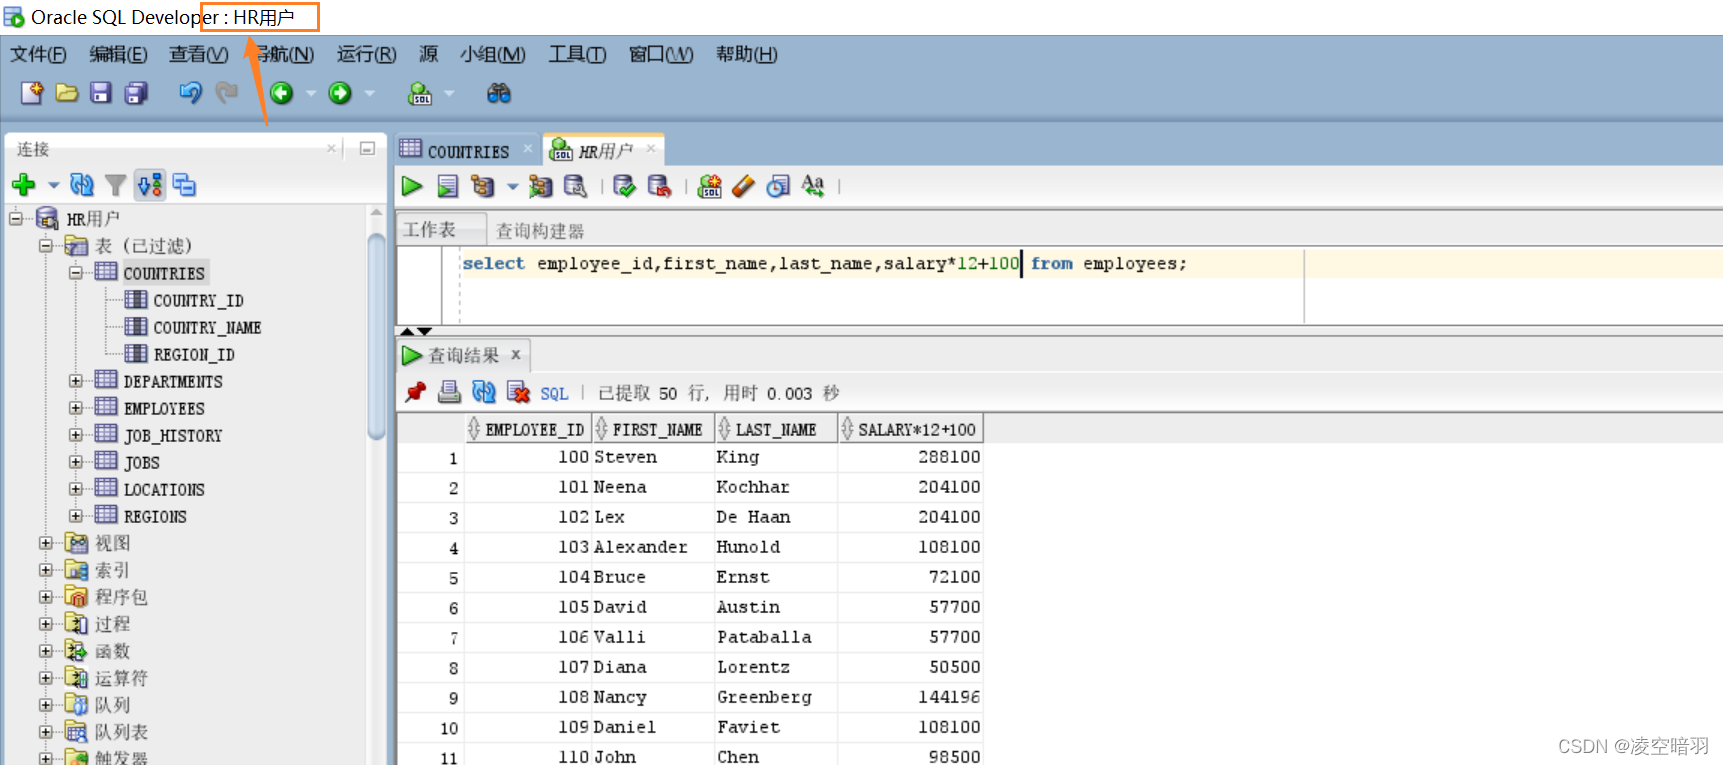Click the binoculars Find DB Object icon

498,93
